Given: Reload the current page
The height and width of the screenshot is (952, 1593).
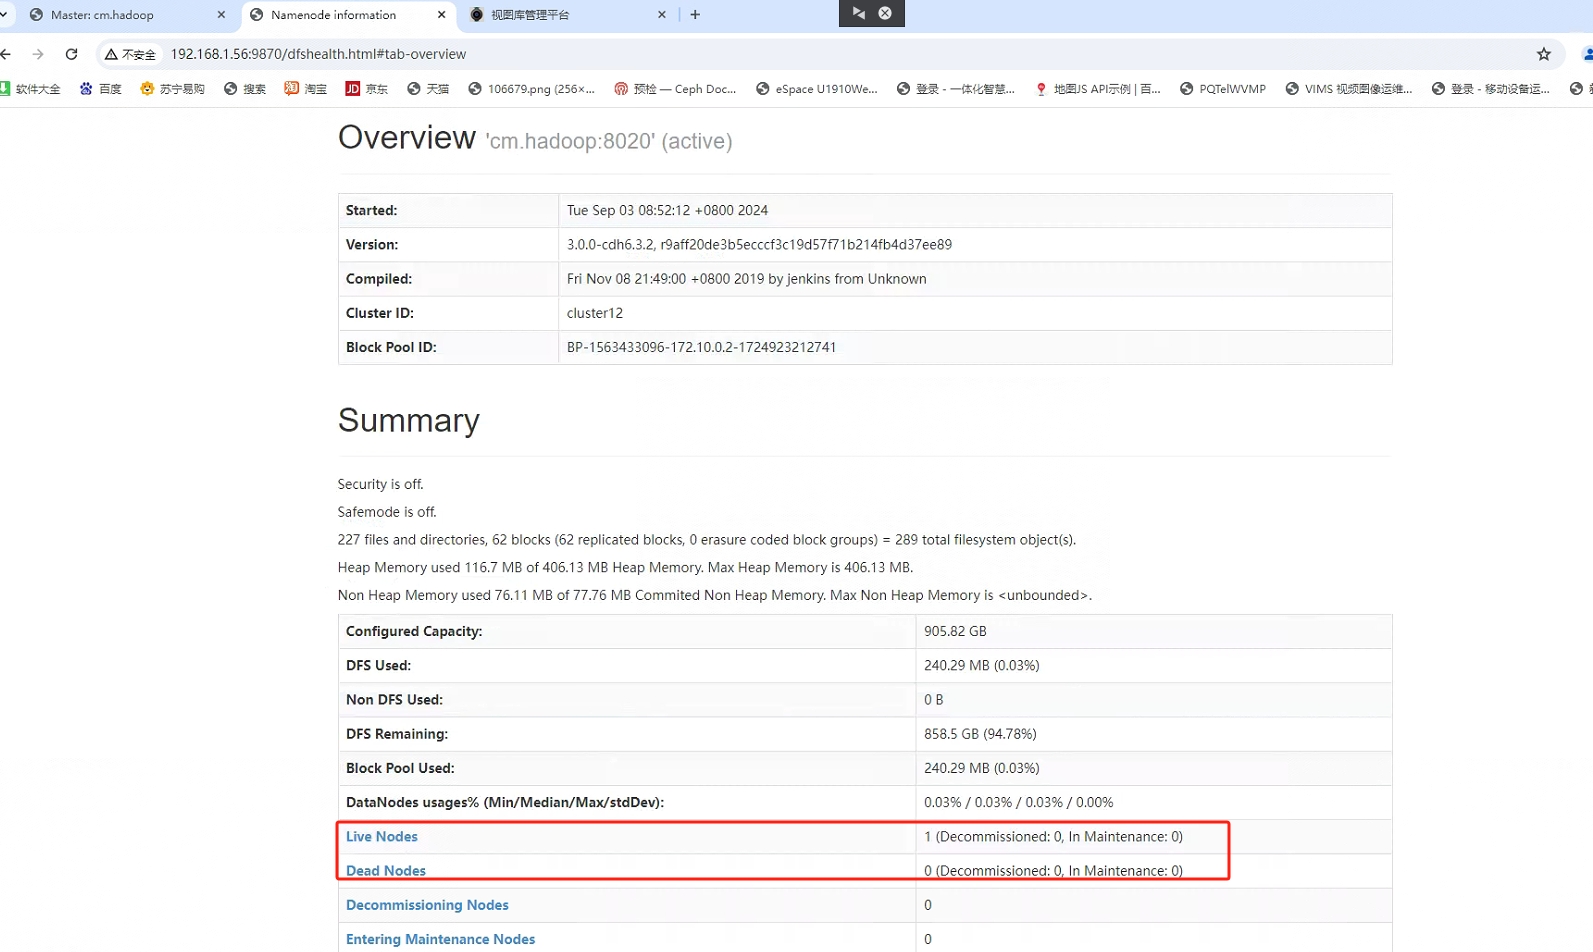Looking at the screenshot, I should pyautogui.click(x=71, y=54).
